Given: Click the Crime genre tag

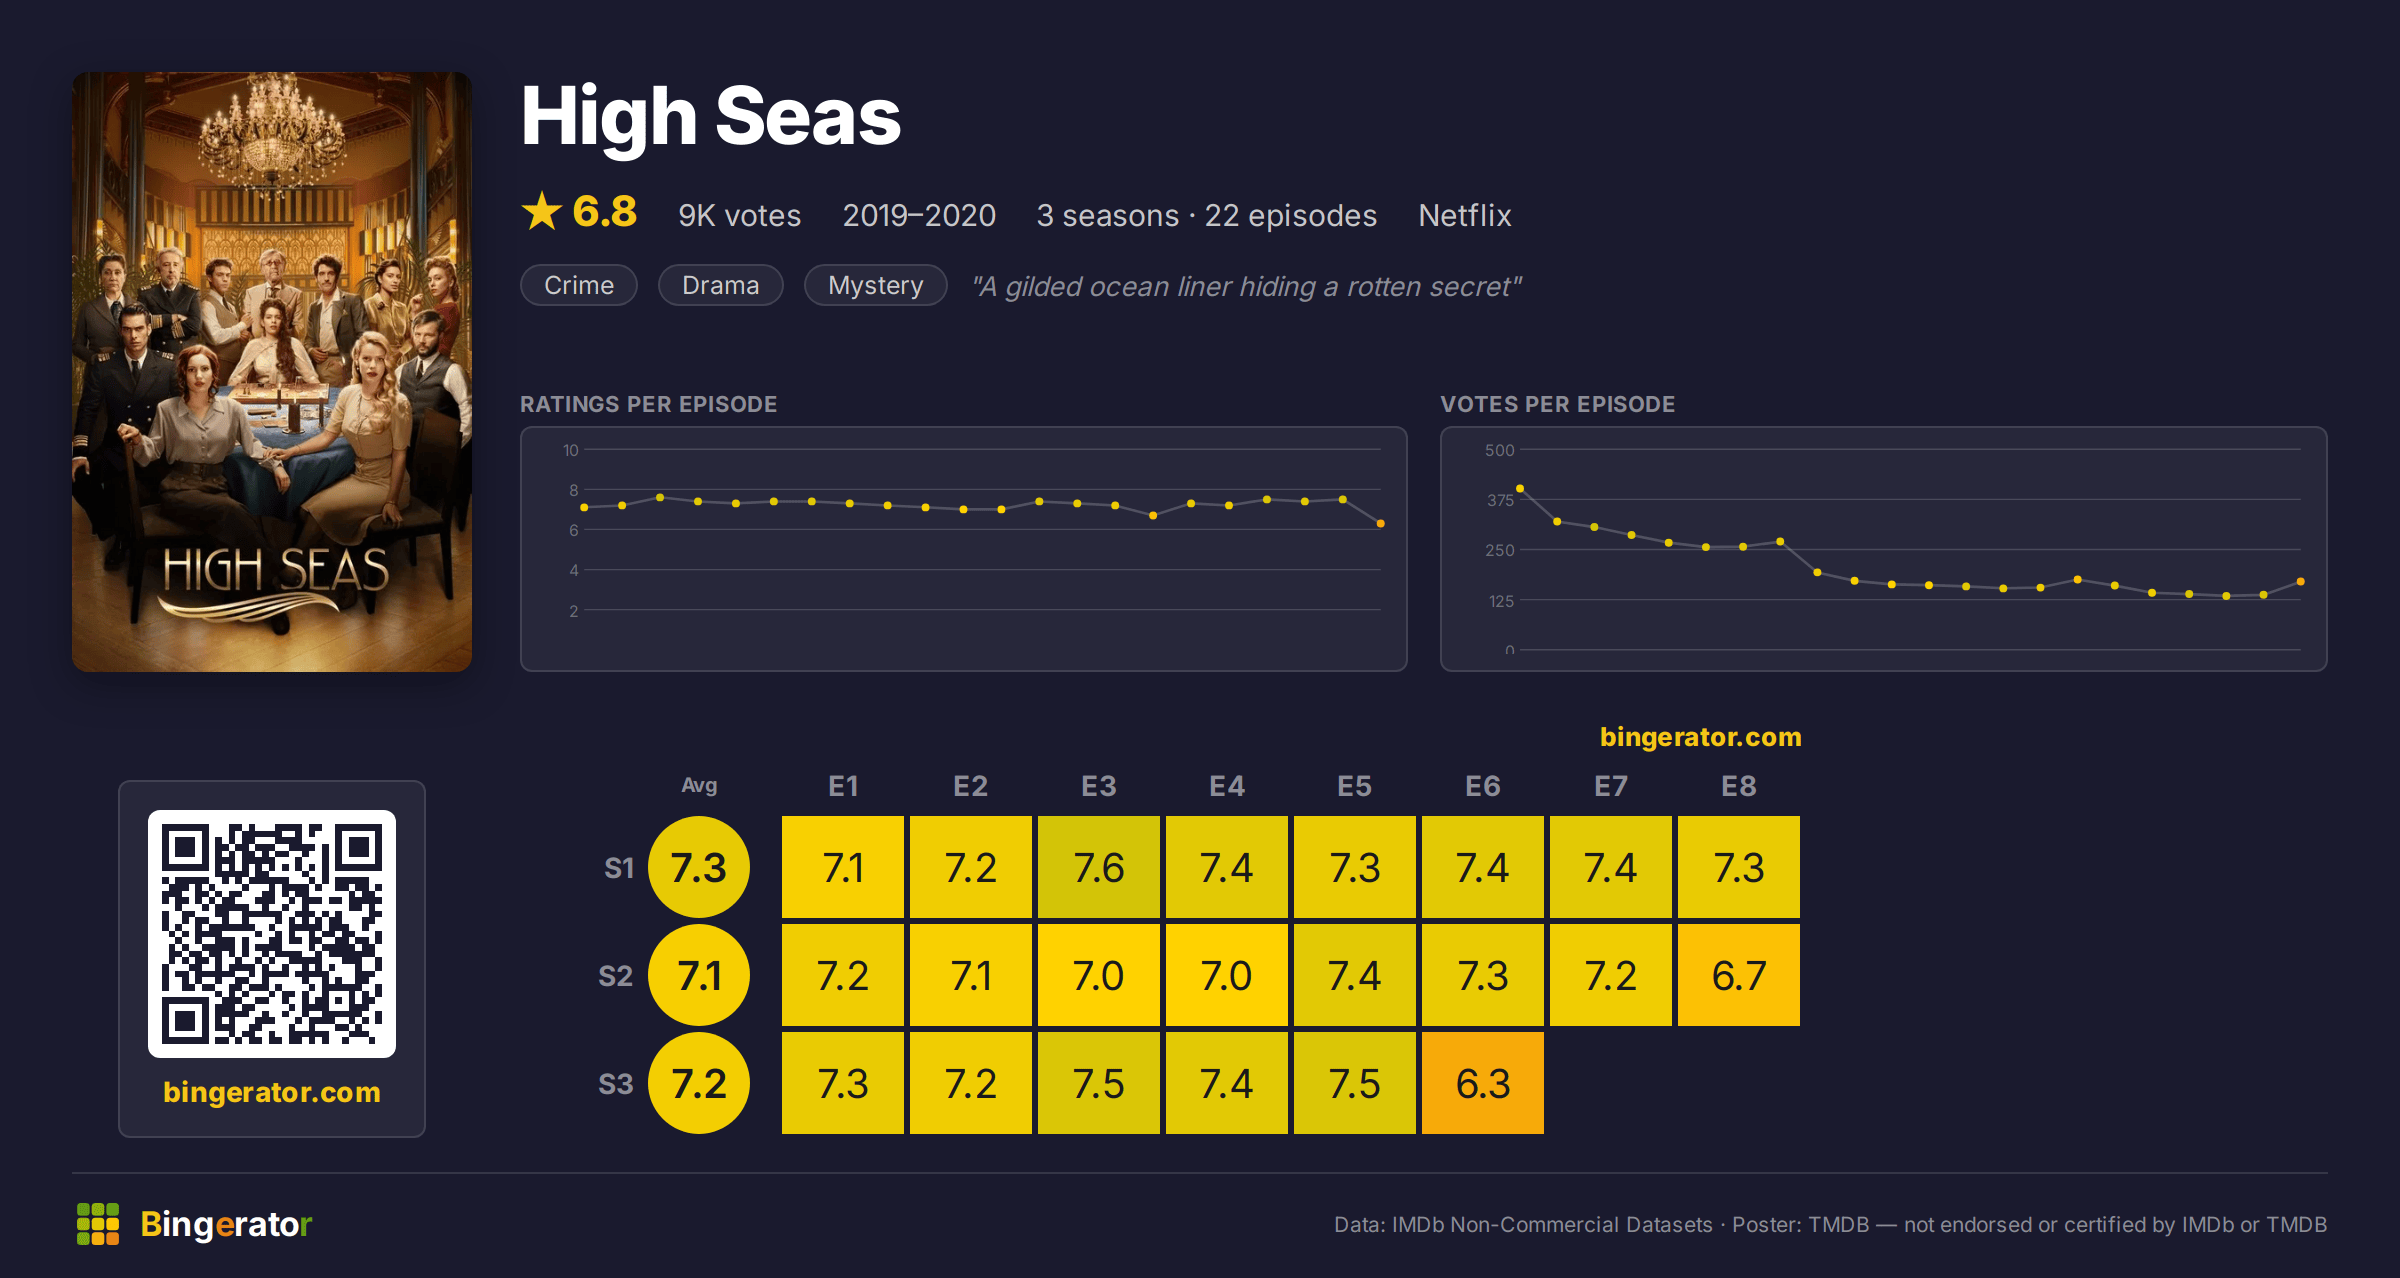Looking at the screenshot, I should click(x=579, y=285).
